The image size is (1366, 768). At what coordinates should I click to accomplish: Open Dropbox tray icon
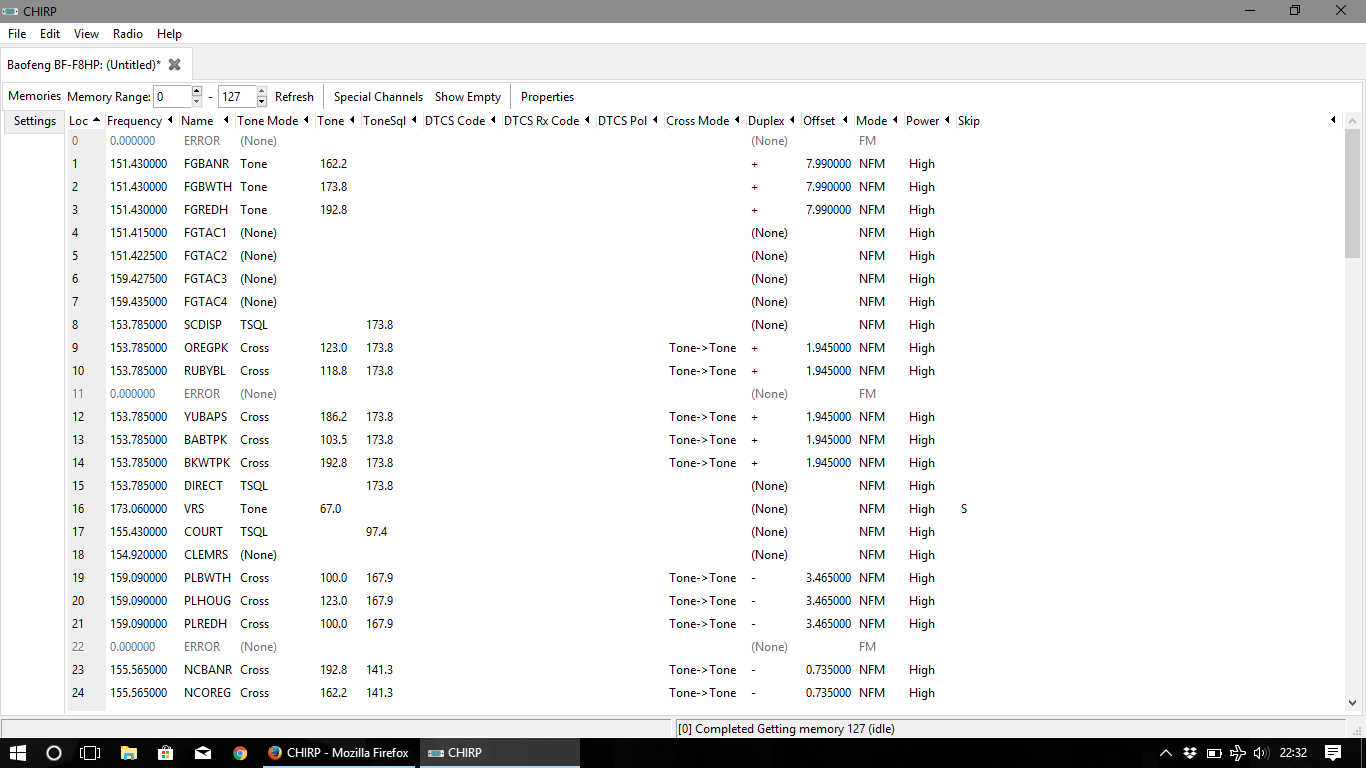[1189, 752]
